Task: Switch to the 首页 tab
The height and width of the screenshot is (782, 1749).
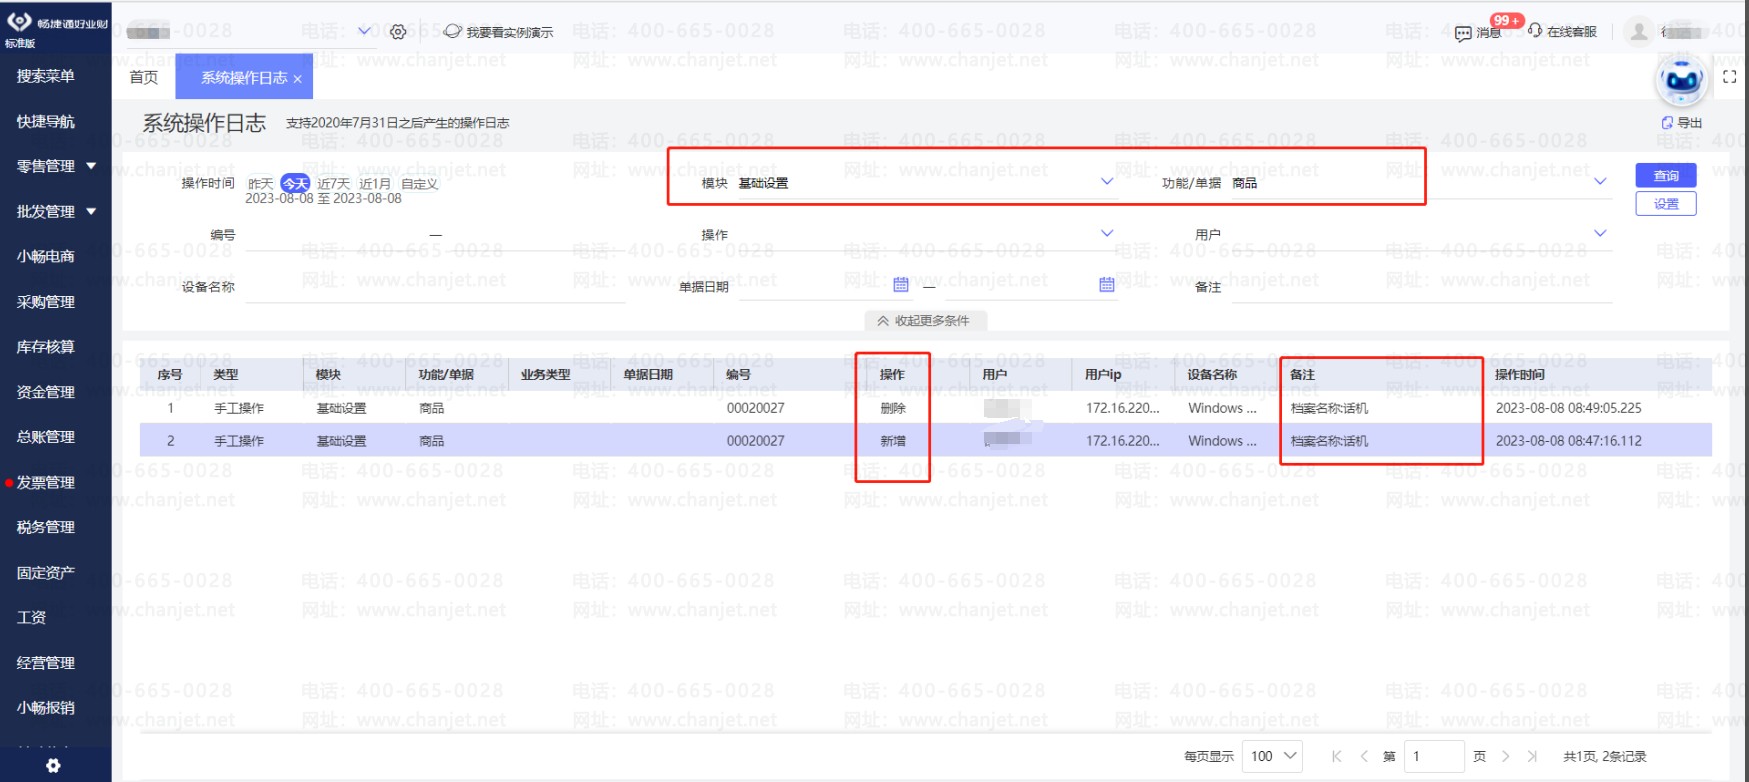Action: 144,77
